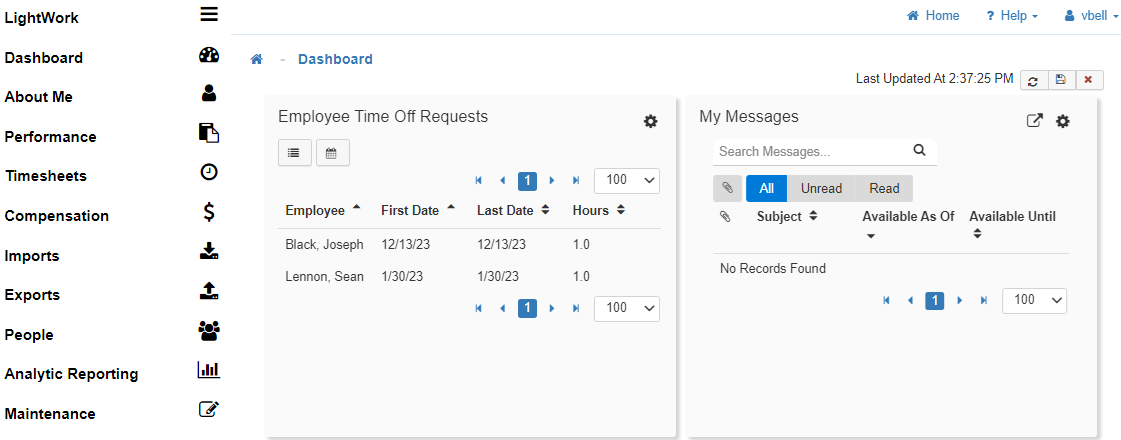The width and height of the screenshot is (1121, 440).
Task: Expand the vbell user menu
Action: click(x=1091, y=16)
